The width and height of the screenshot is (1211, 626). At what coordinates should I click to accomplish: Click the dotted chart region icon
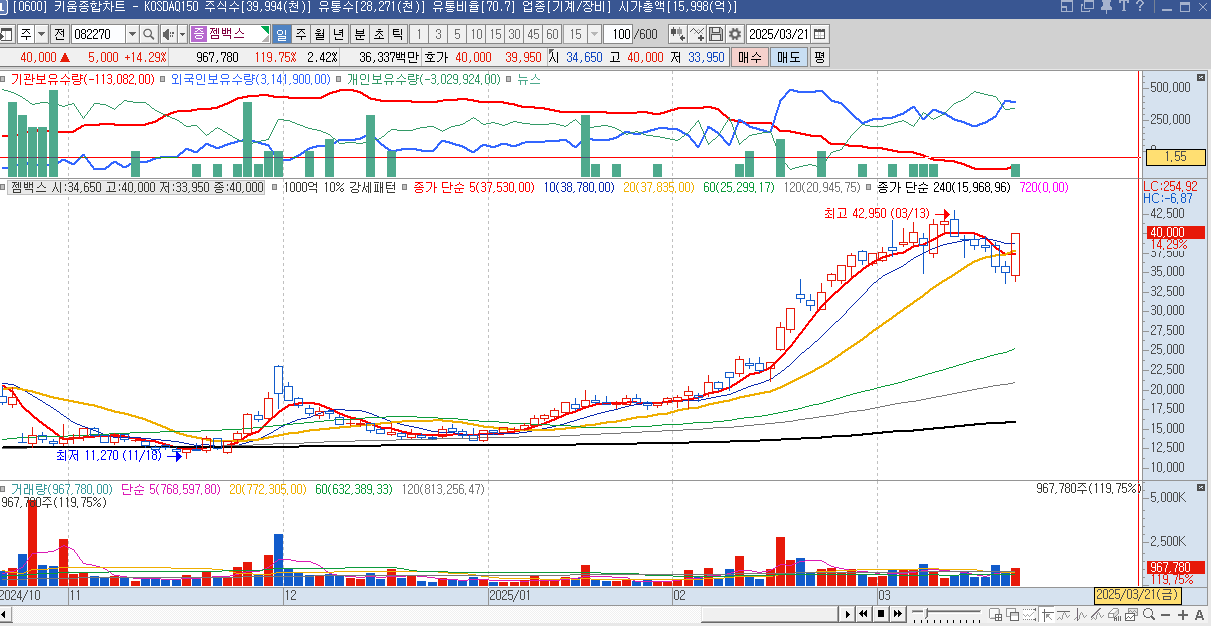1029,614
